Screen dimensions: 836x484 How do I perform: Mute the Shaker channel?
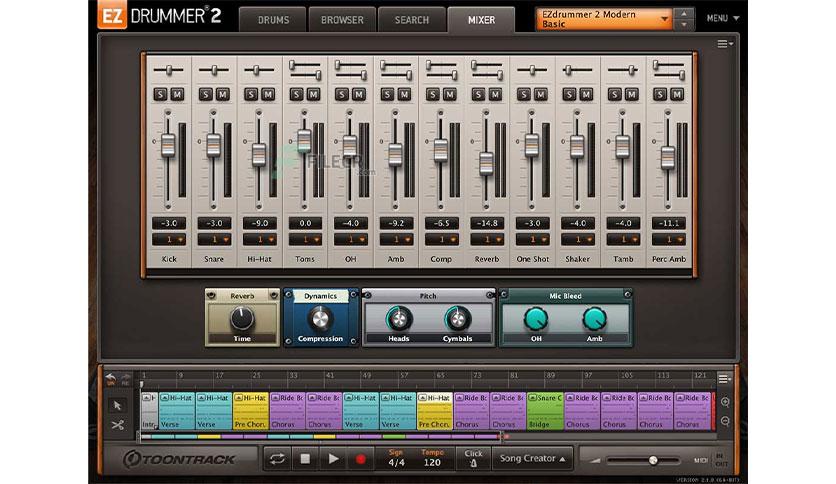(x=586, y=94)
